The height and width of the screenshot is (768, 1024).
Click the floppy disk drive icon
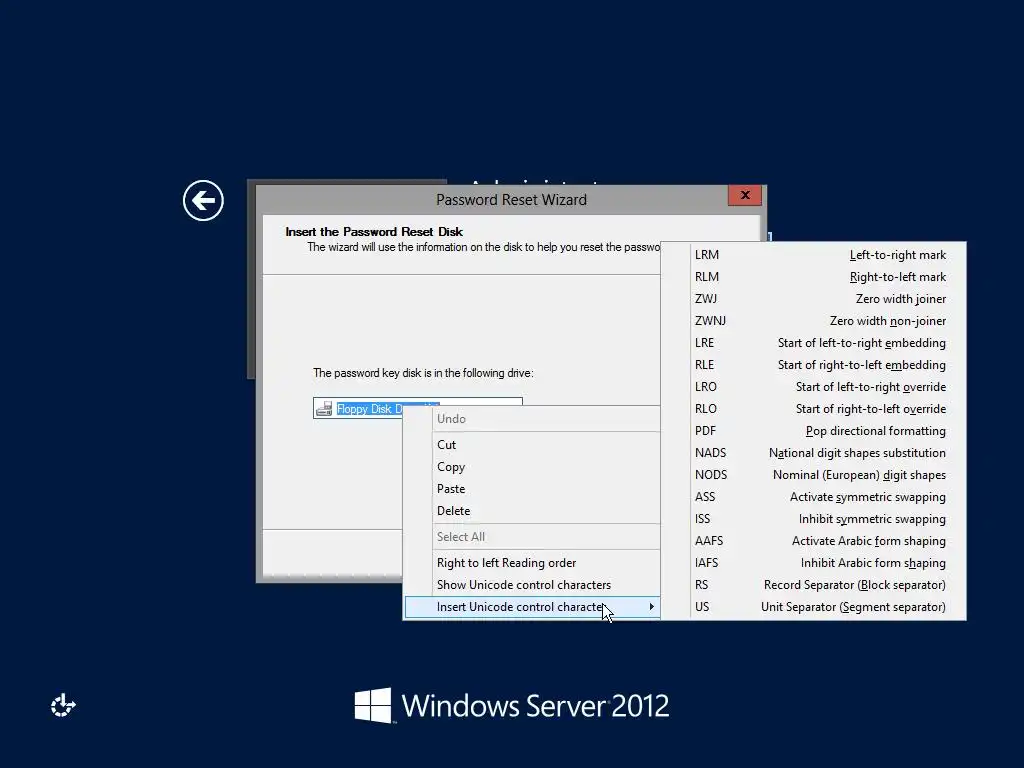(324, 409)
